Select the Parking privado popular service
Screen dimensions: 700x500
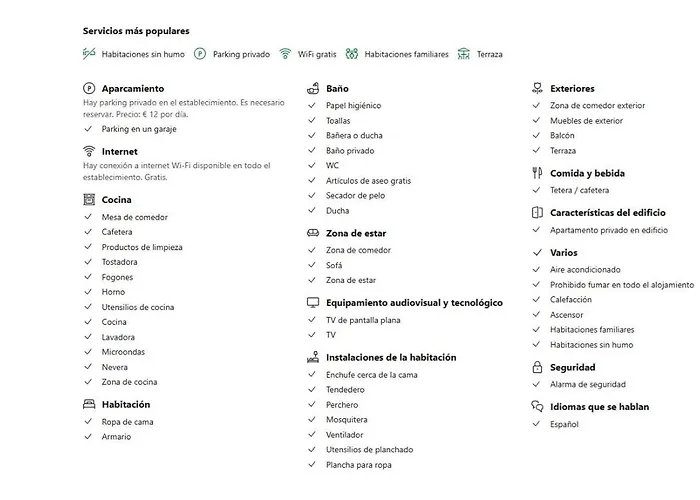point(241,54)
